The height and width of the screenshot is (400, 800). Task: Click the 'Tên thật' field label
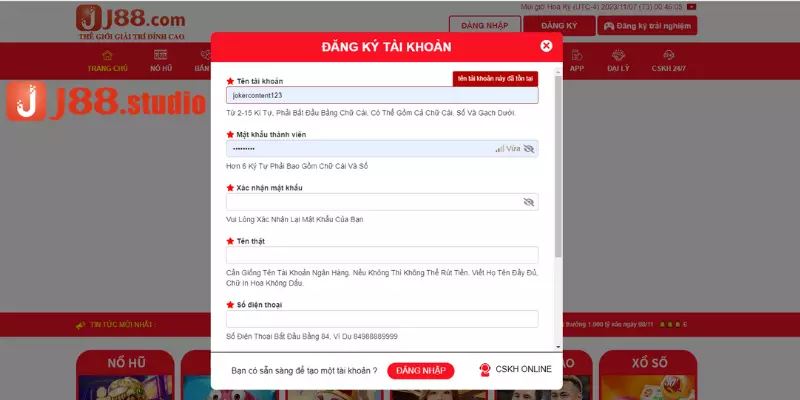pyautogui.click(x=251, y=241)
